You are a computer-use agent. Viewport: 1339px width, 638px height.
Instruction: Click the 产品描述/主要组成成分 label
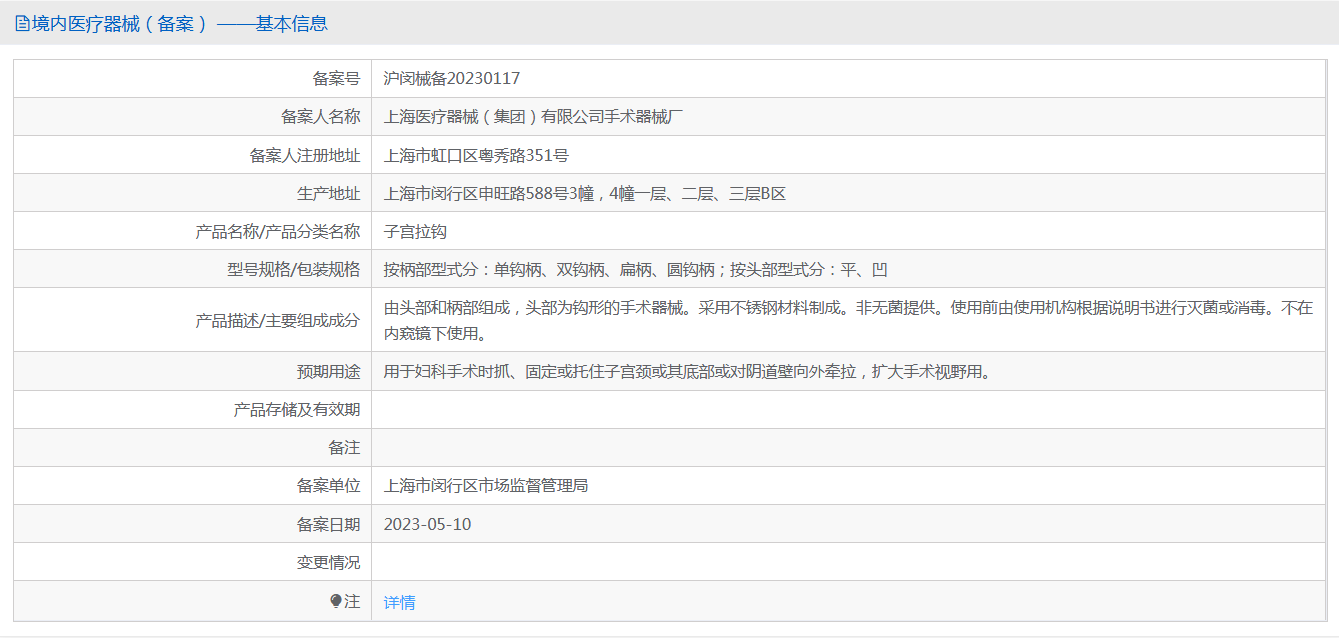tap(278, 320)
